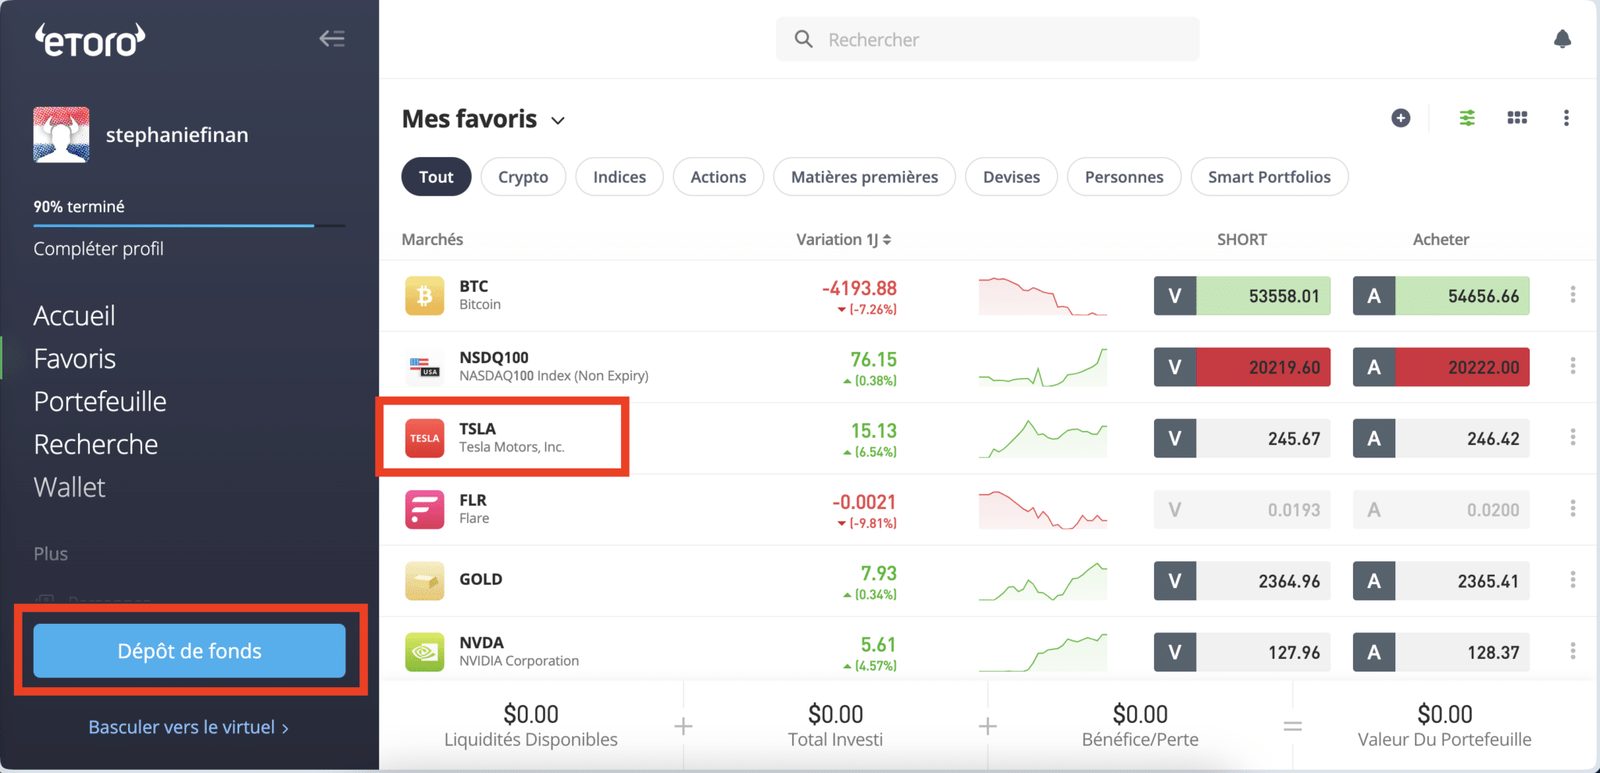Select the Tout filter tab
This screenshot has width=1600, height=773.
click(x=436, y=177)
